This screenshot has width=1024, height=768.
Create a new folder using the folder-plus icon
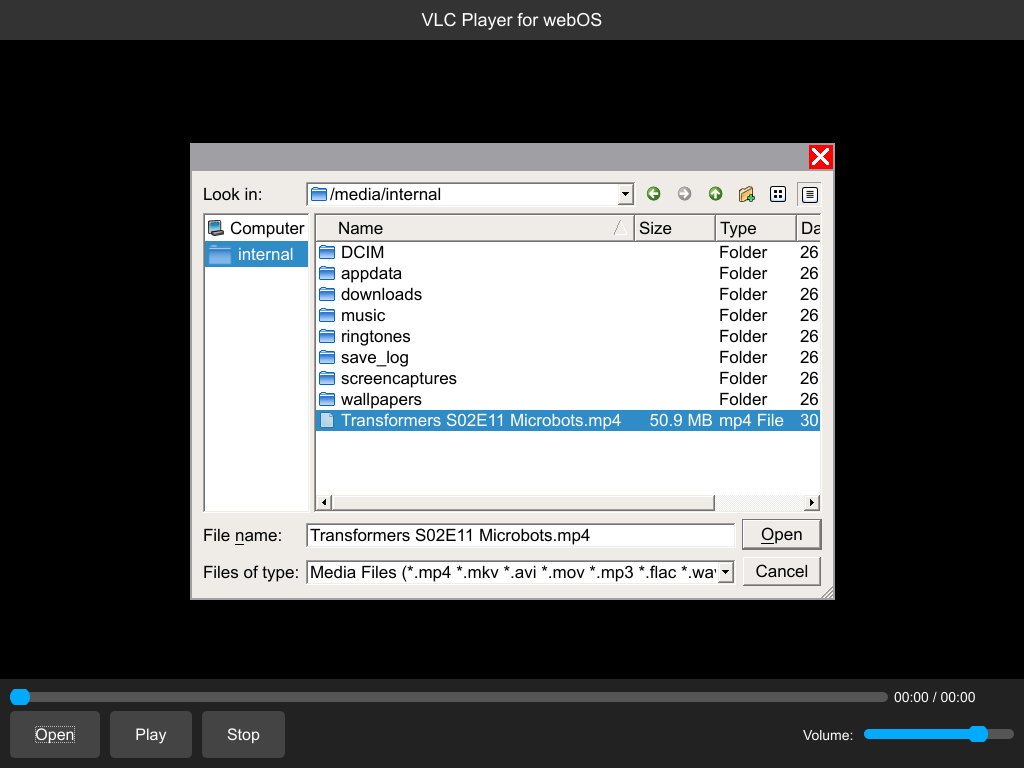pos(746,194)
